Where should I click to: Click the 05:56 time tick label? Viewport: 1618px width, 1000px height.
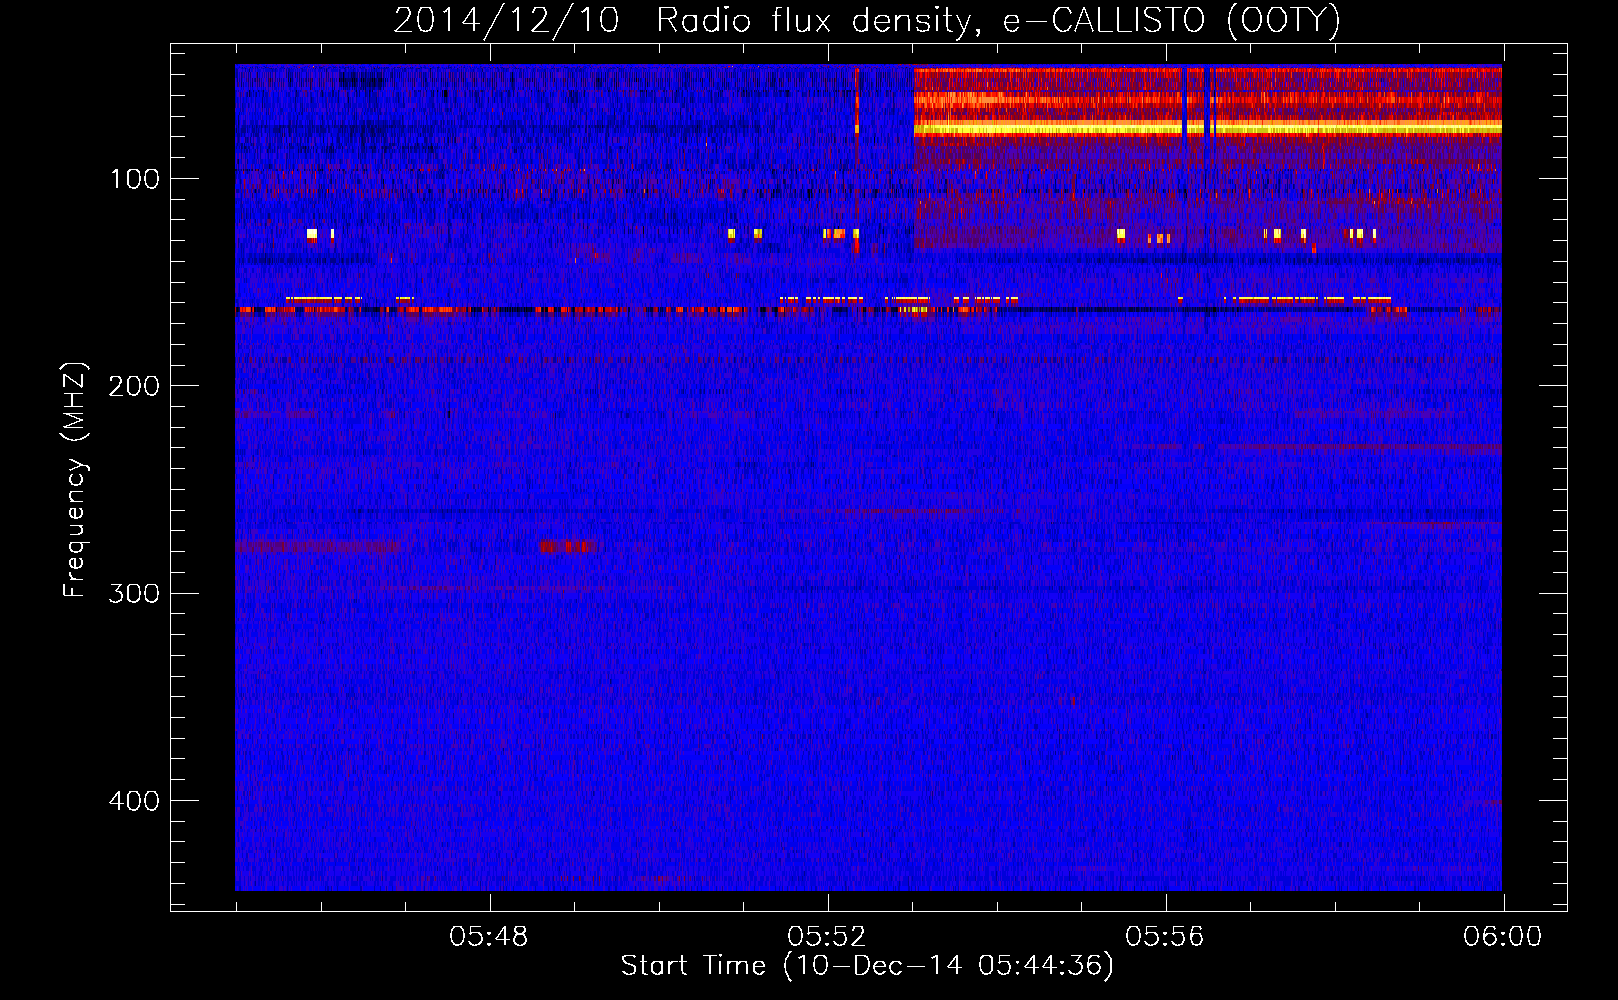1165,937
